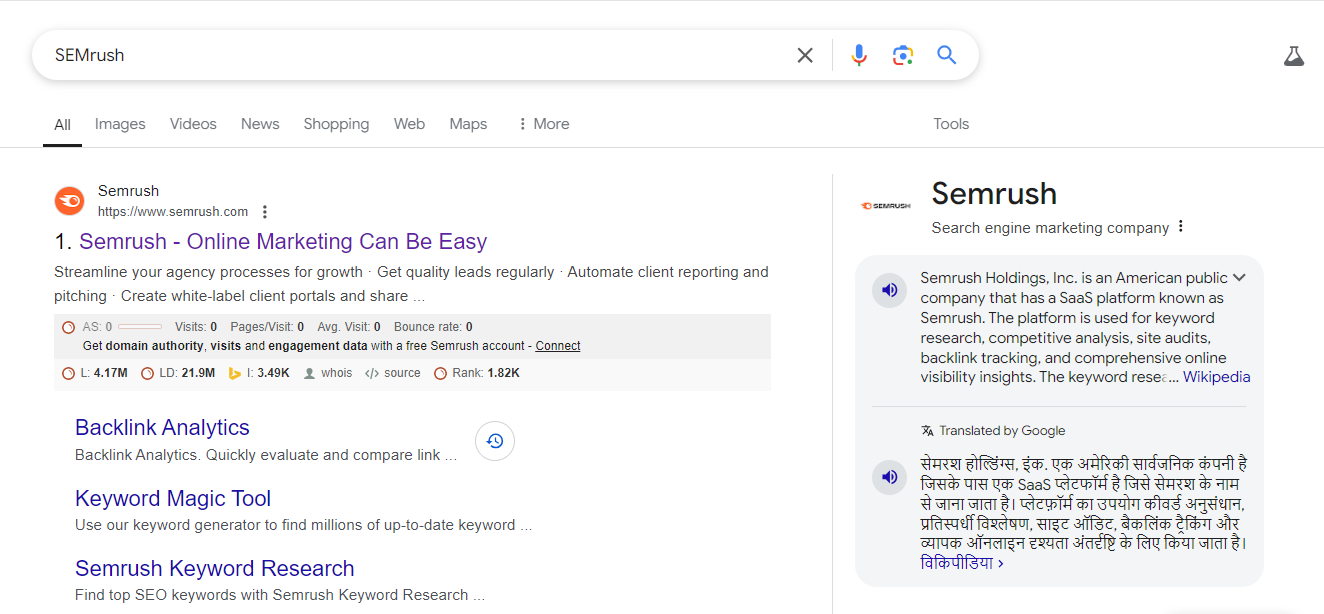
Task: Click the history clock icon beside Backlink Analytics
Action: pyautogui.click(x=494, y=441)
